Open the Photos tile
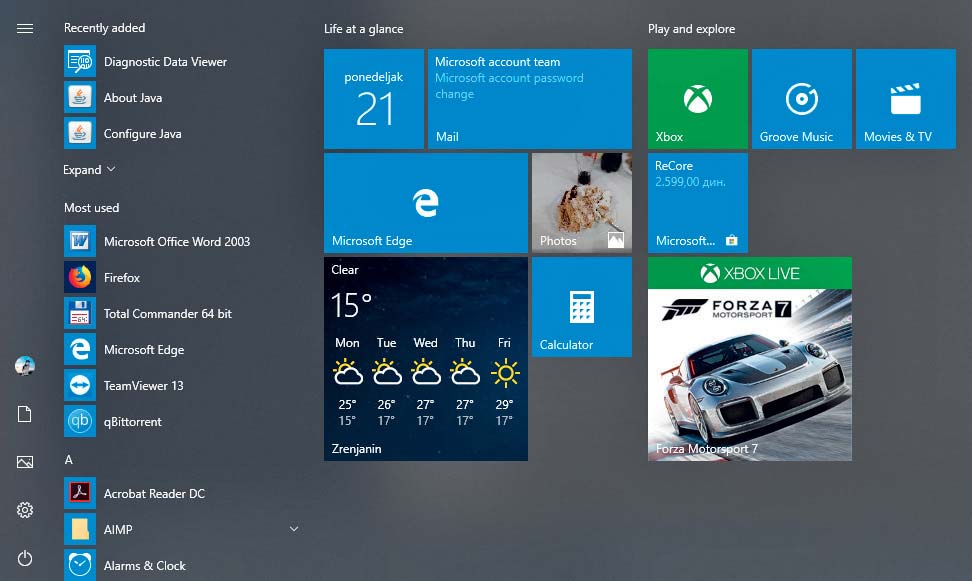The height and width of the screenshot is (581, 972). (x=582, y=203)
